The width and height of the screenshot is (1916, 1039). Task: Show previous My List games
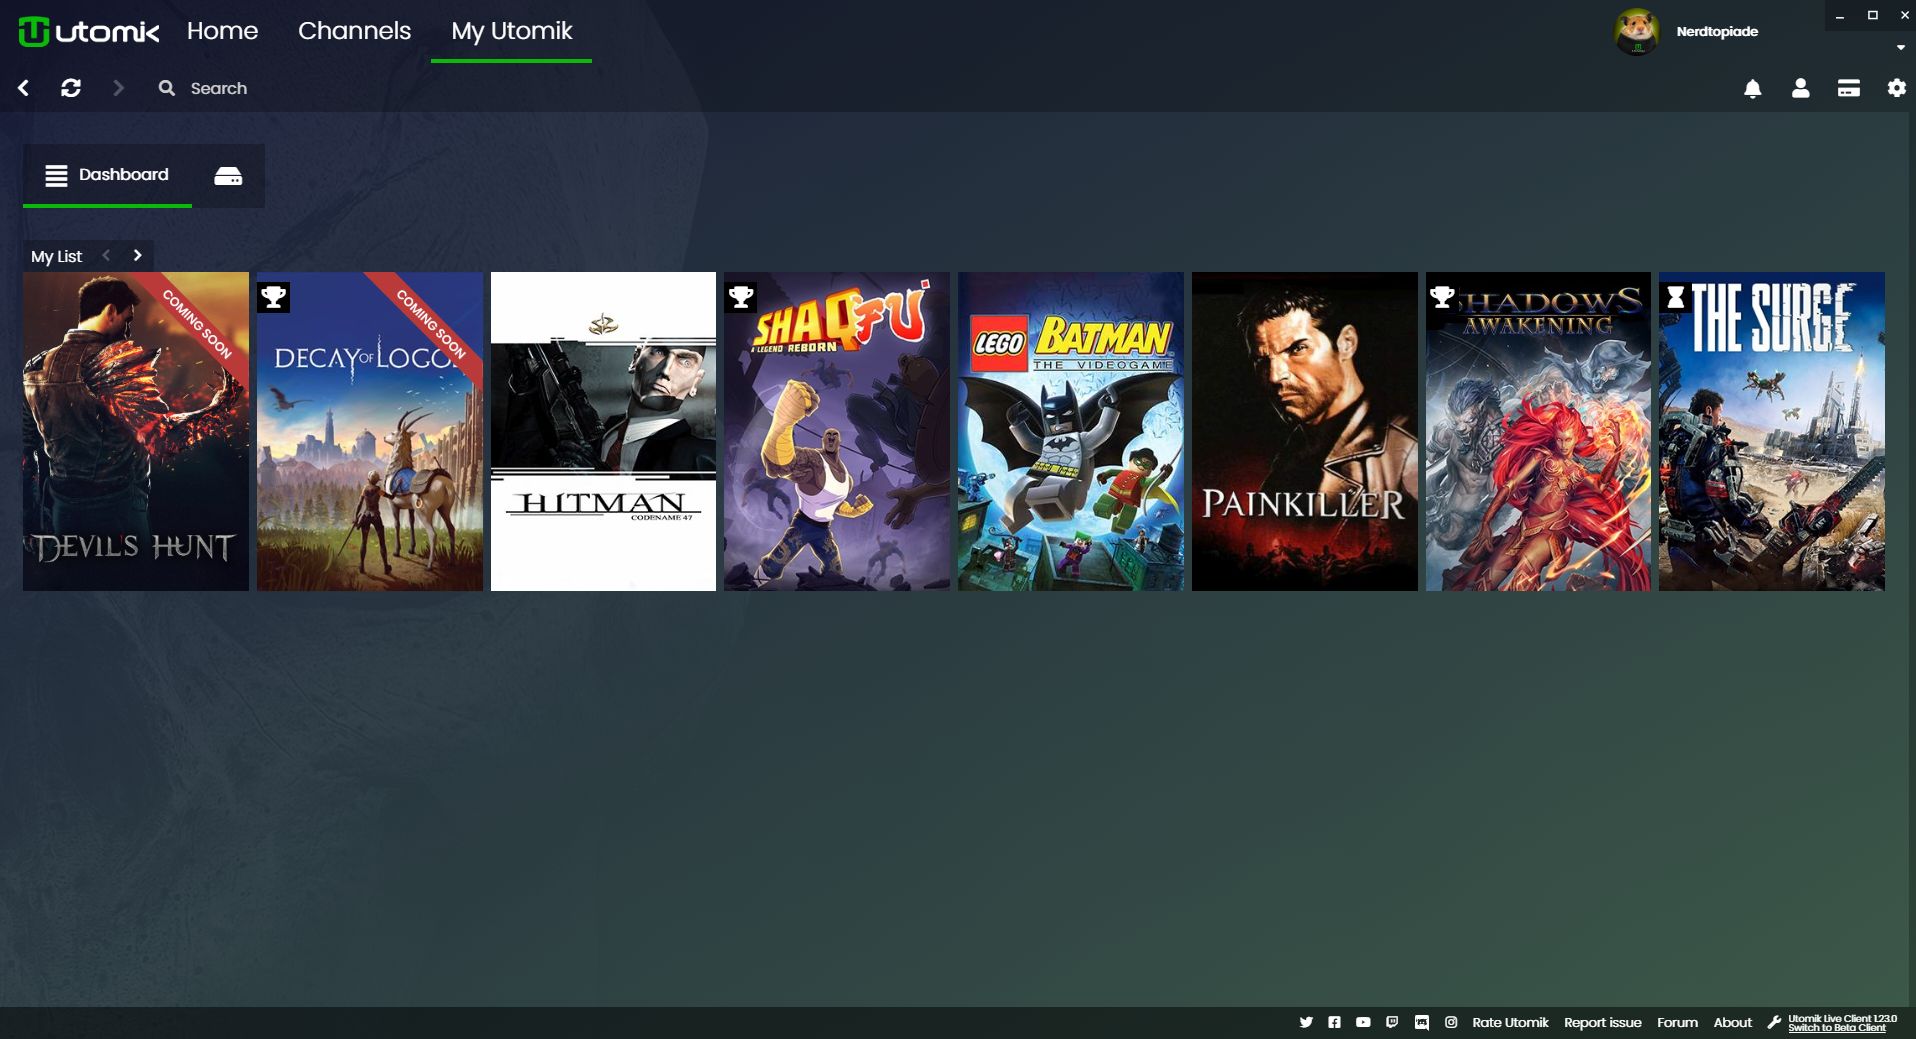coord(106,255)
